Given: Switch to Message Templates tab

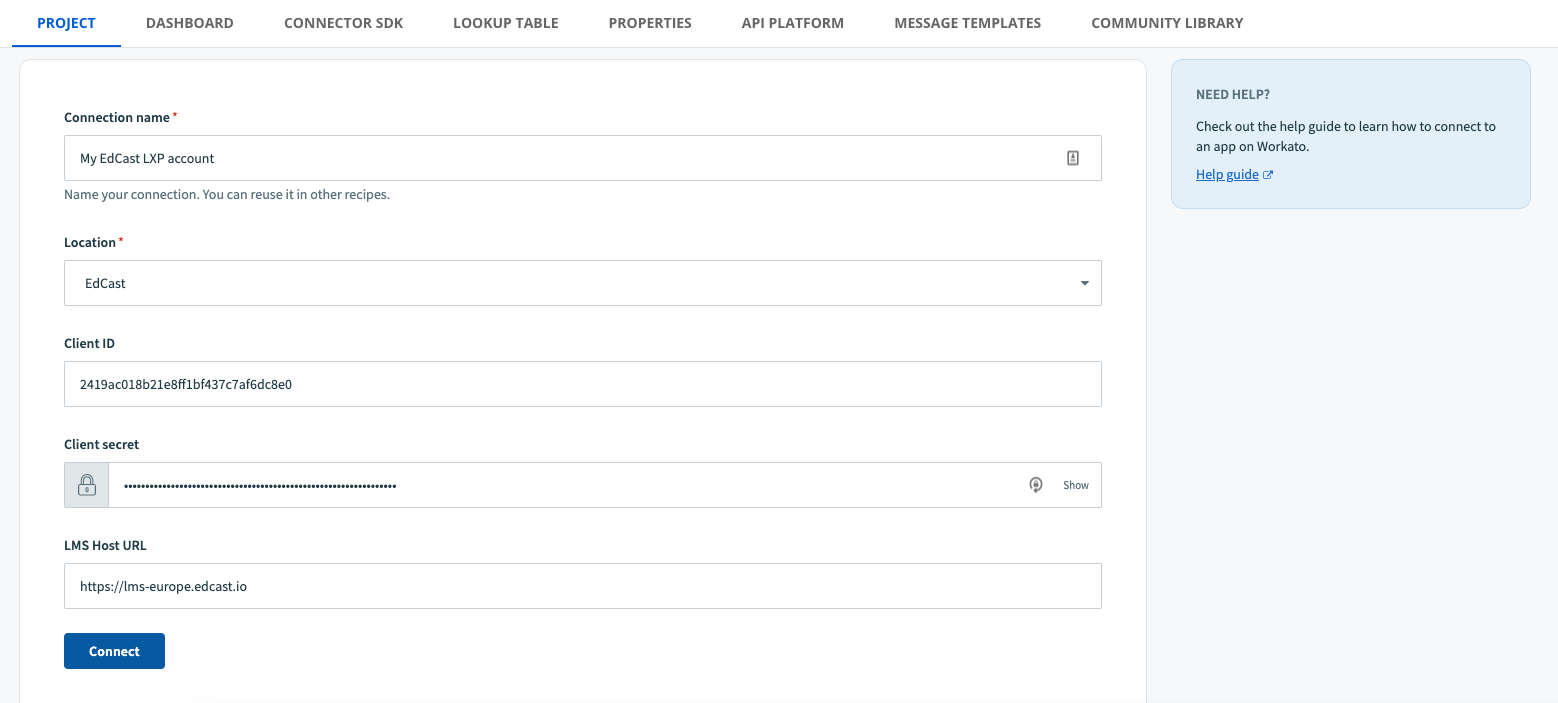Looking at the screenshot, I should click(967, 23).
